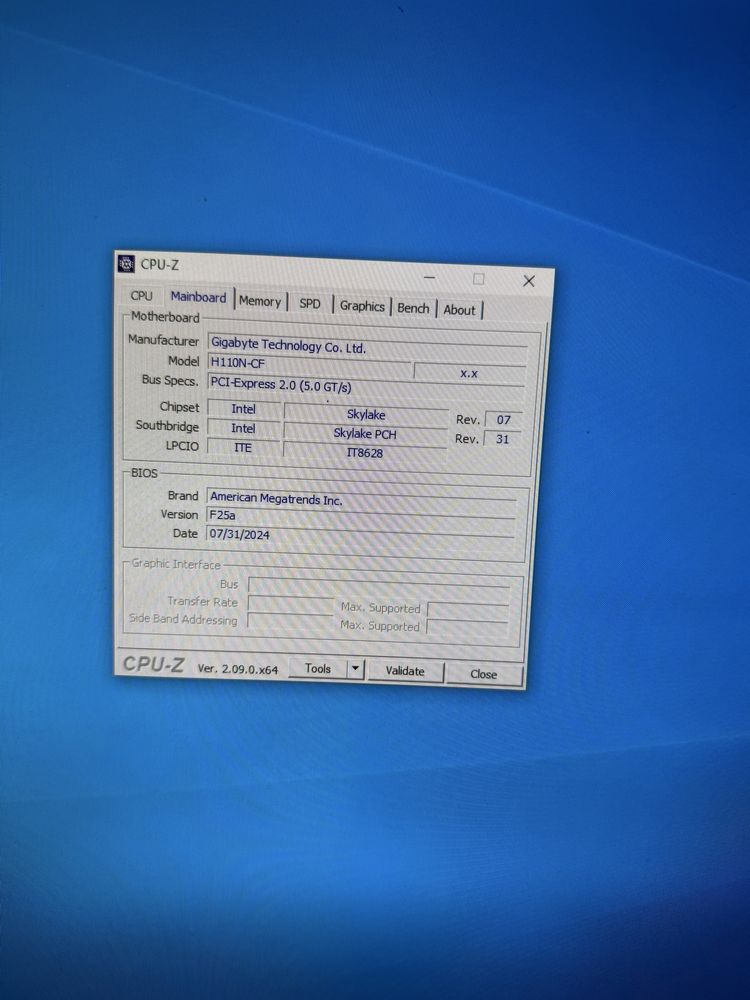Select the Chipset name Skylake
750x1000 pixels.
tap(366, 415)
